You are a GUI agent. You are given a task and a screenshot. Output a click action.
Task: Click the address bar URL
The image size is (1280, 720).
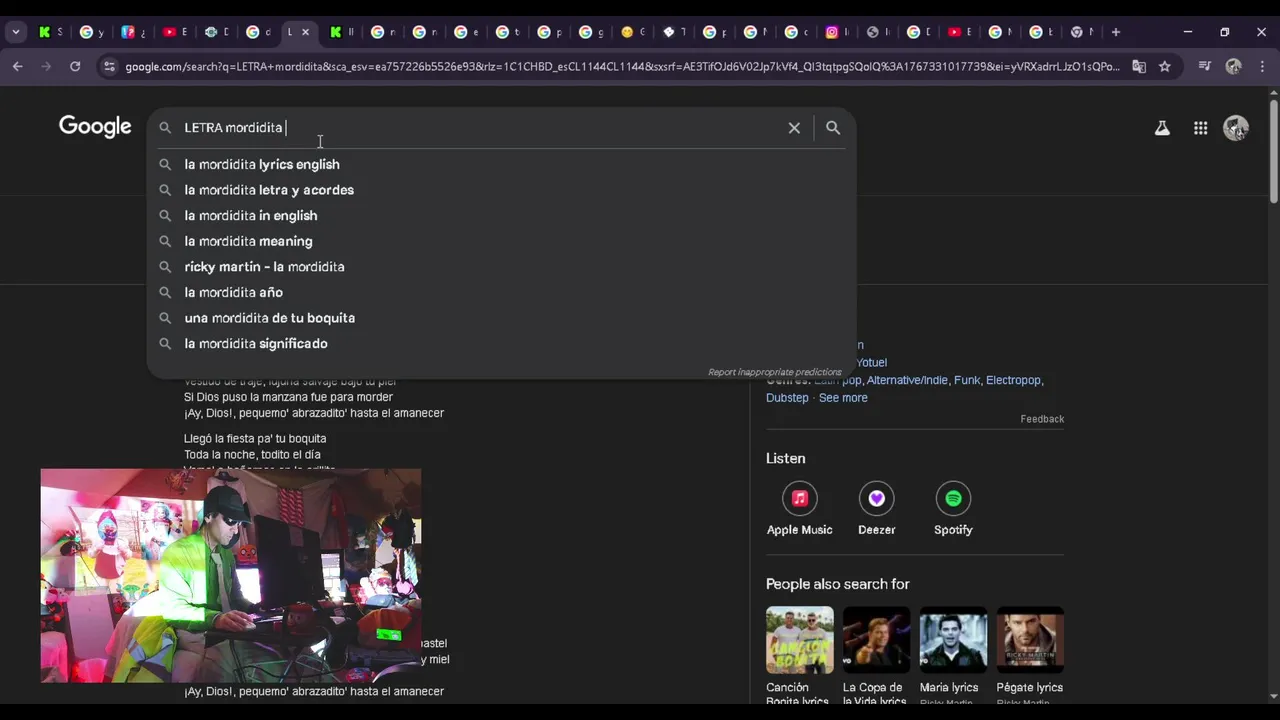tap(620, 67)
